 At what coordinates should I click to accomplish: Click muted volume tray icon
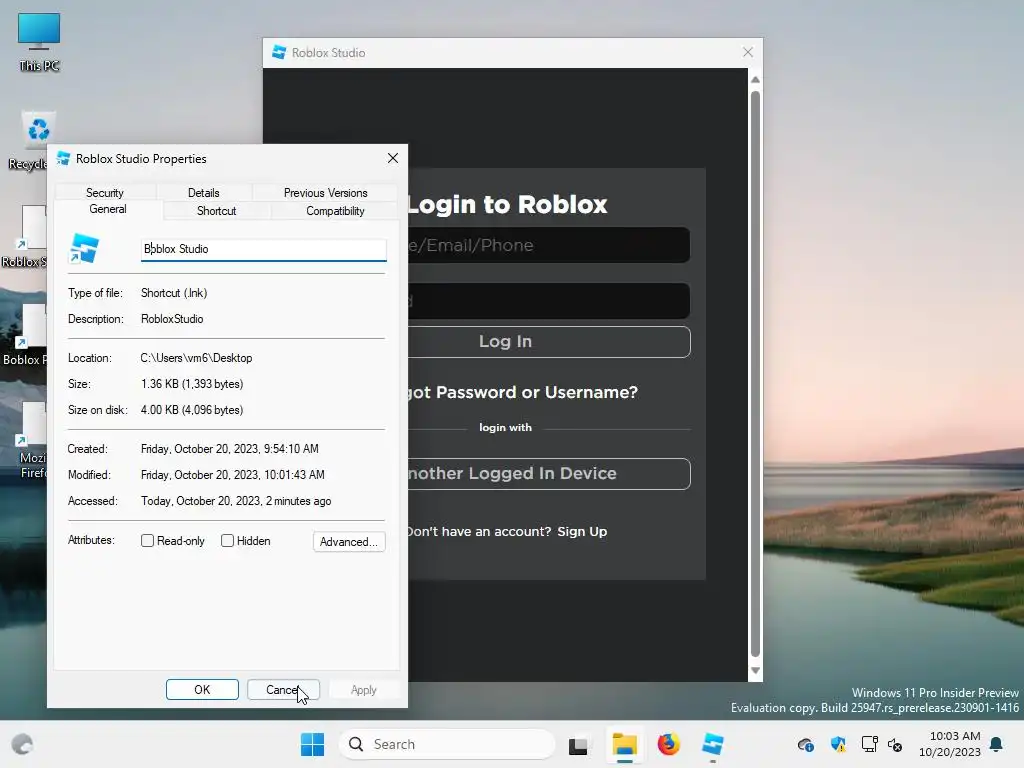point(895,744)
